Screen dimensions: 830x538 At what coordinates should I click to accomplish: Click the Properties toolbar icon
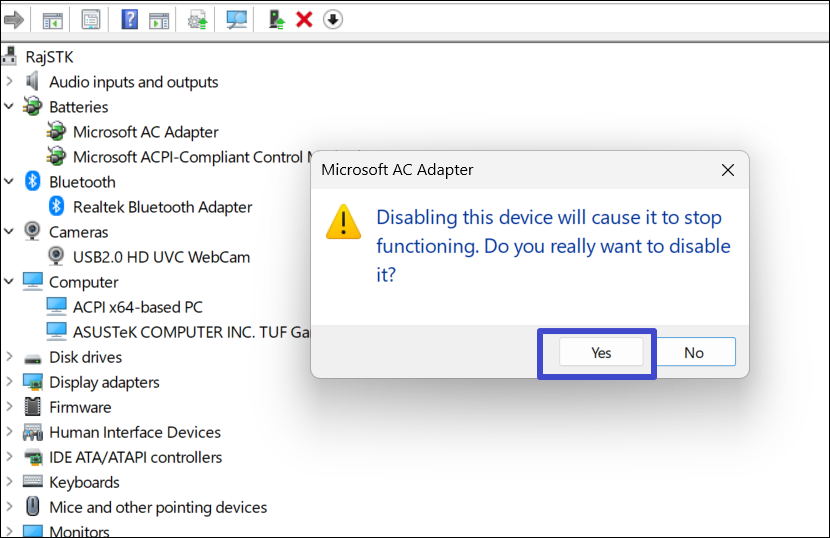coord(91,19)
